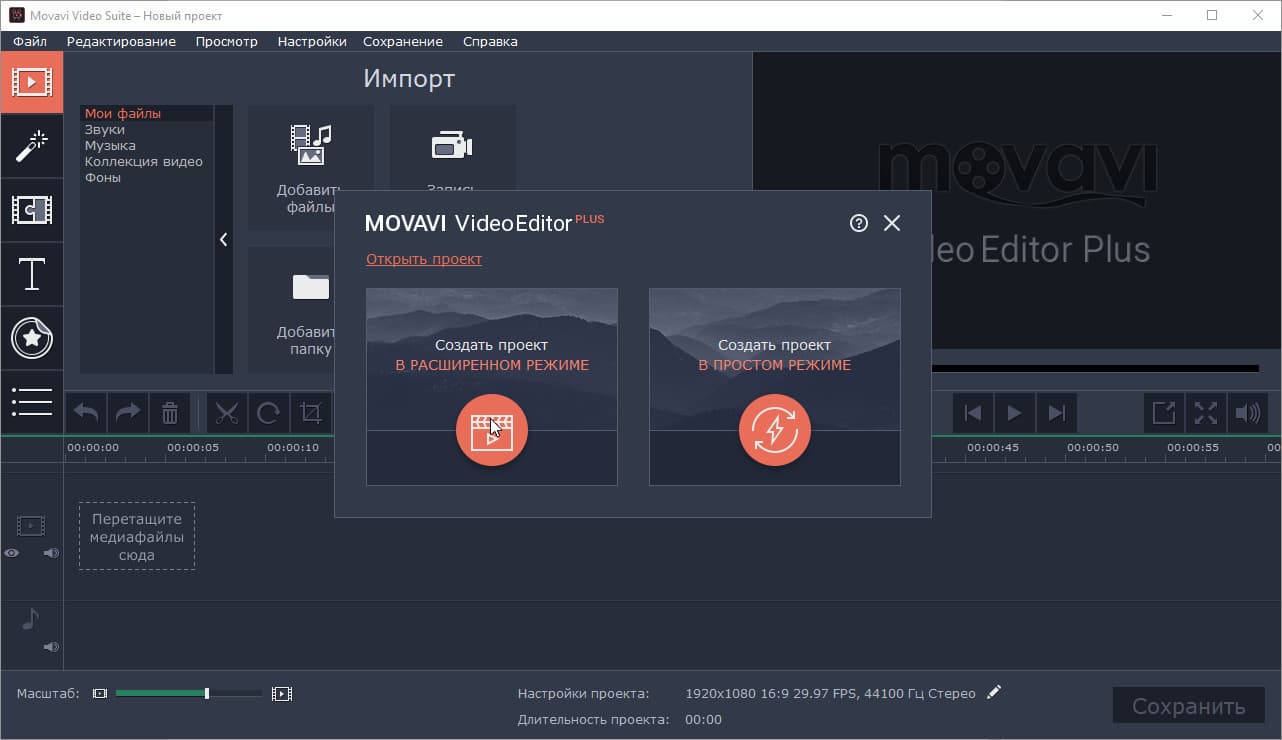The width and height of the screenshot is (1282, 740).
Task: Click the help question mark in dialog
Action: click(x=858, y=223)
